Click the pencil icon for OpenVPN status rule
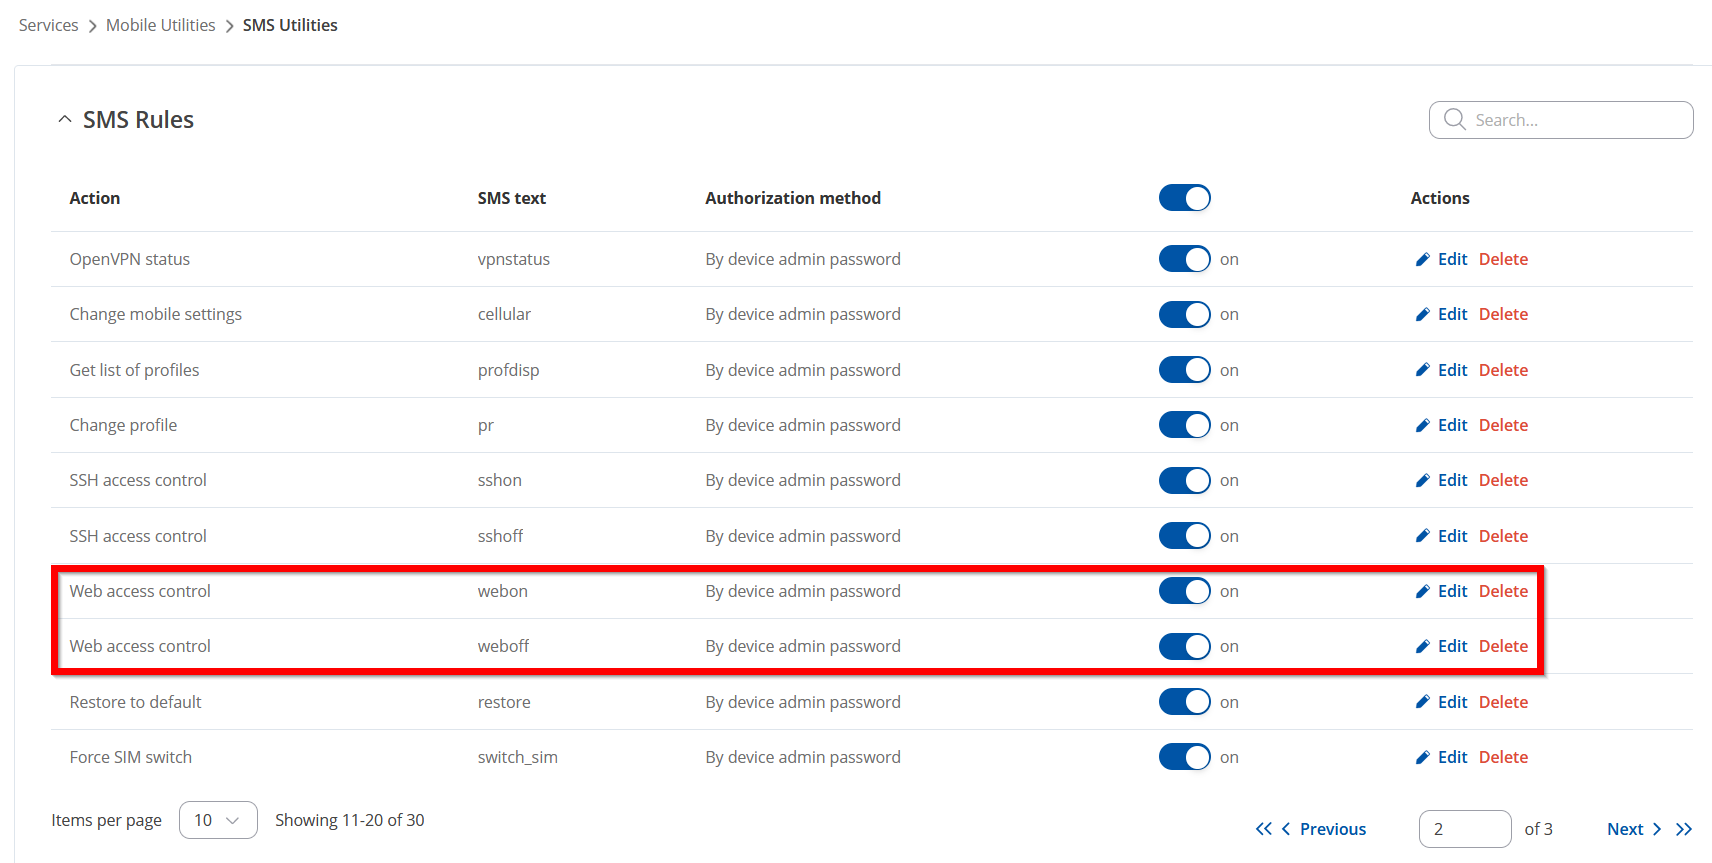 point(1423,259)
